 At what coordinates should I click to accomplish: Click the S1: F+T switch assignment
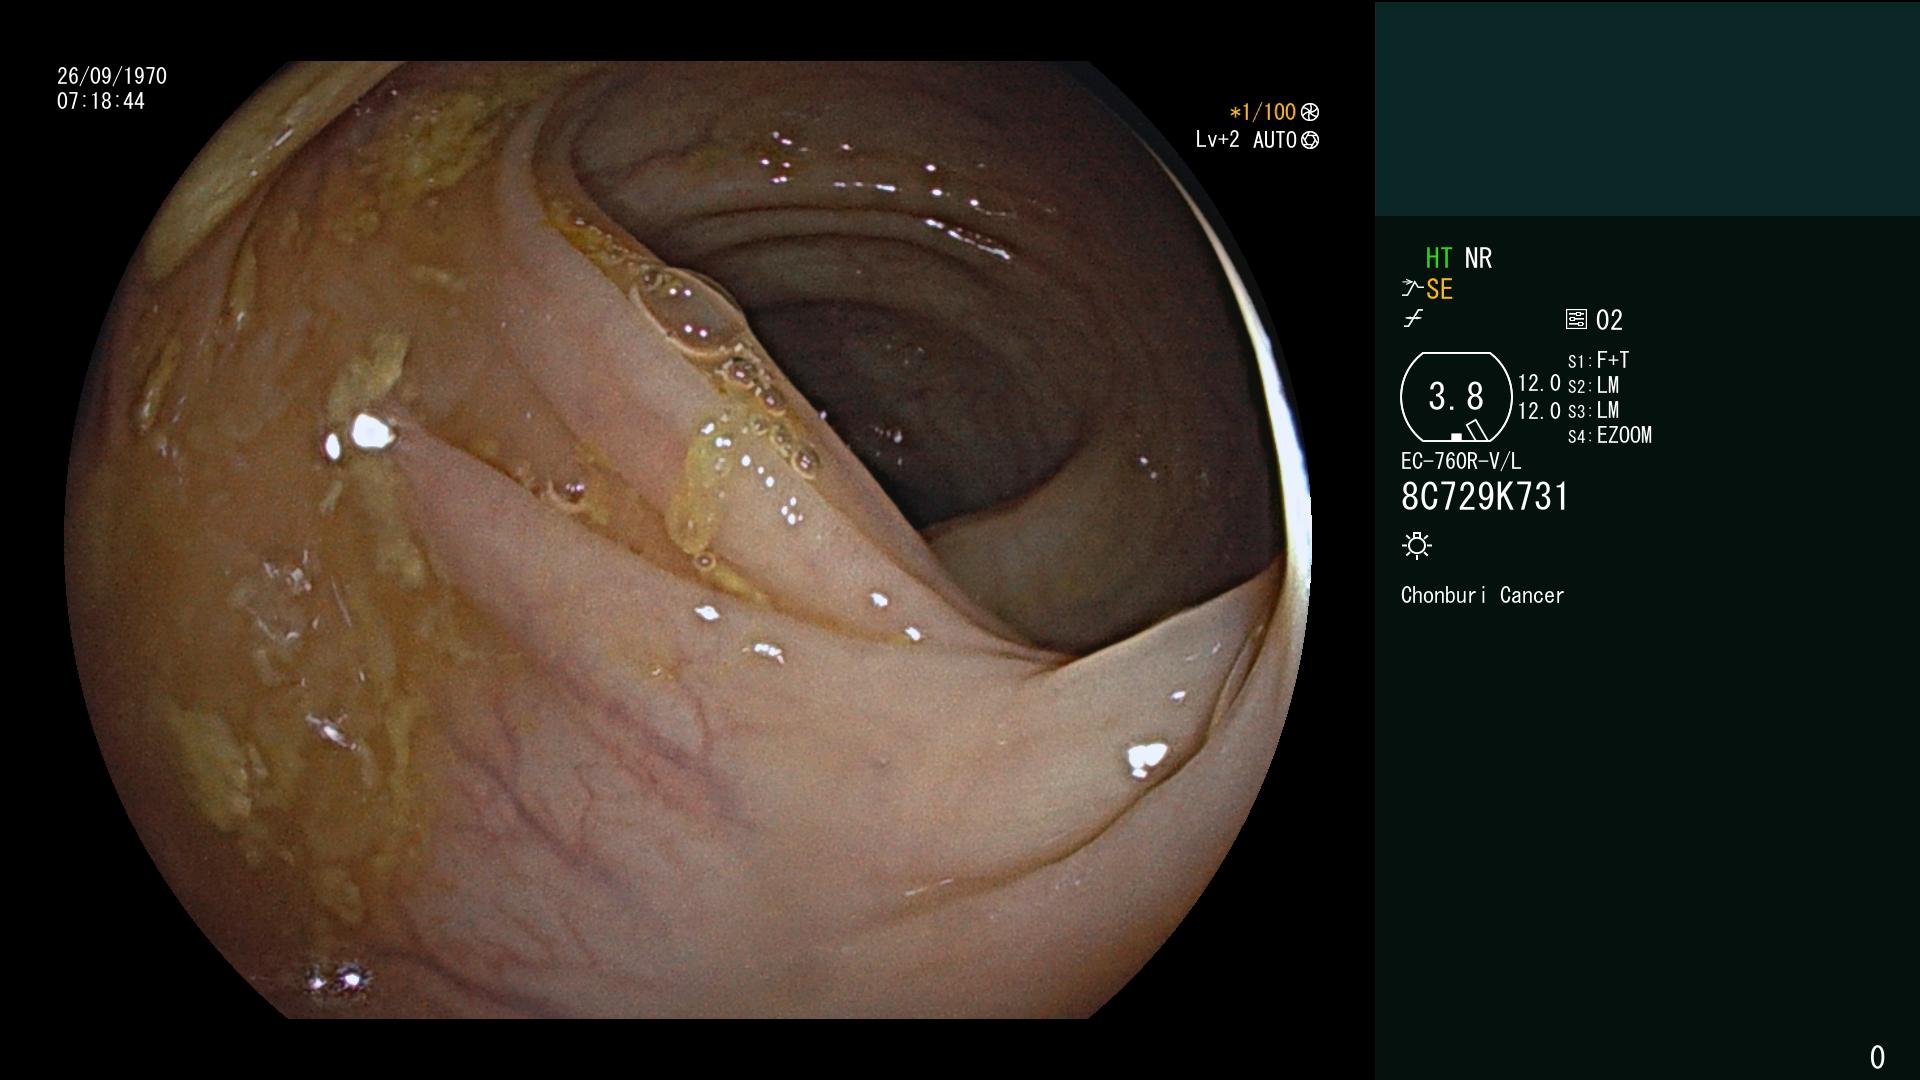1598,360
